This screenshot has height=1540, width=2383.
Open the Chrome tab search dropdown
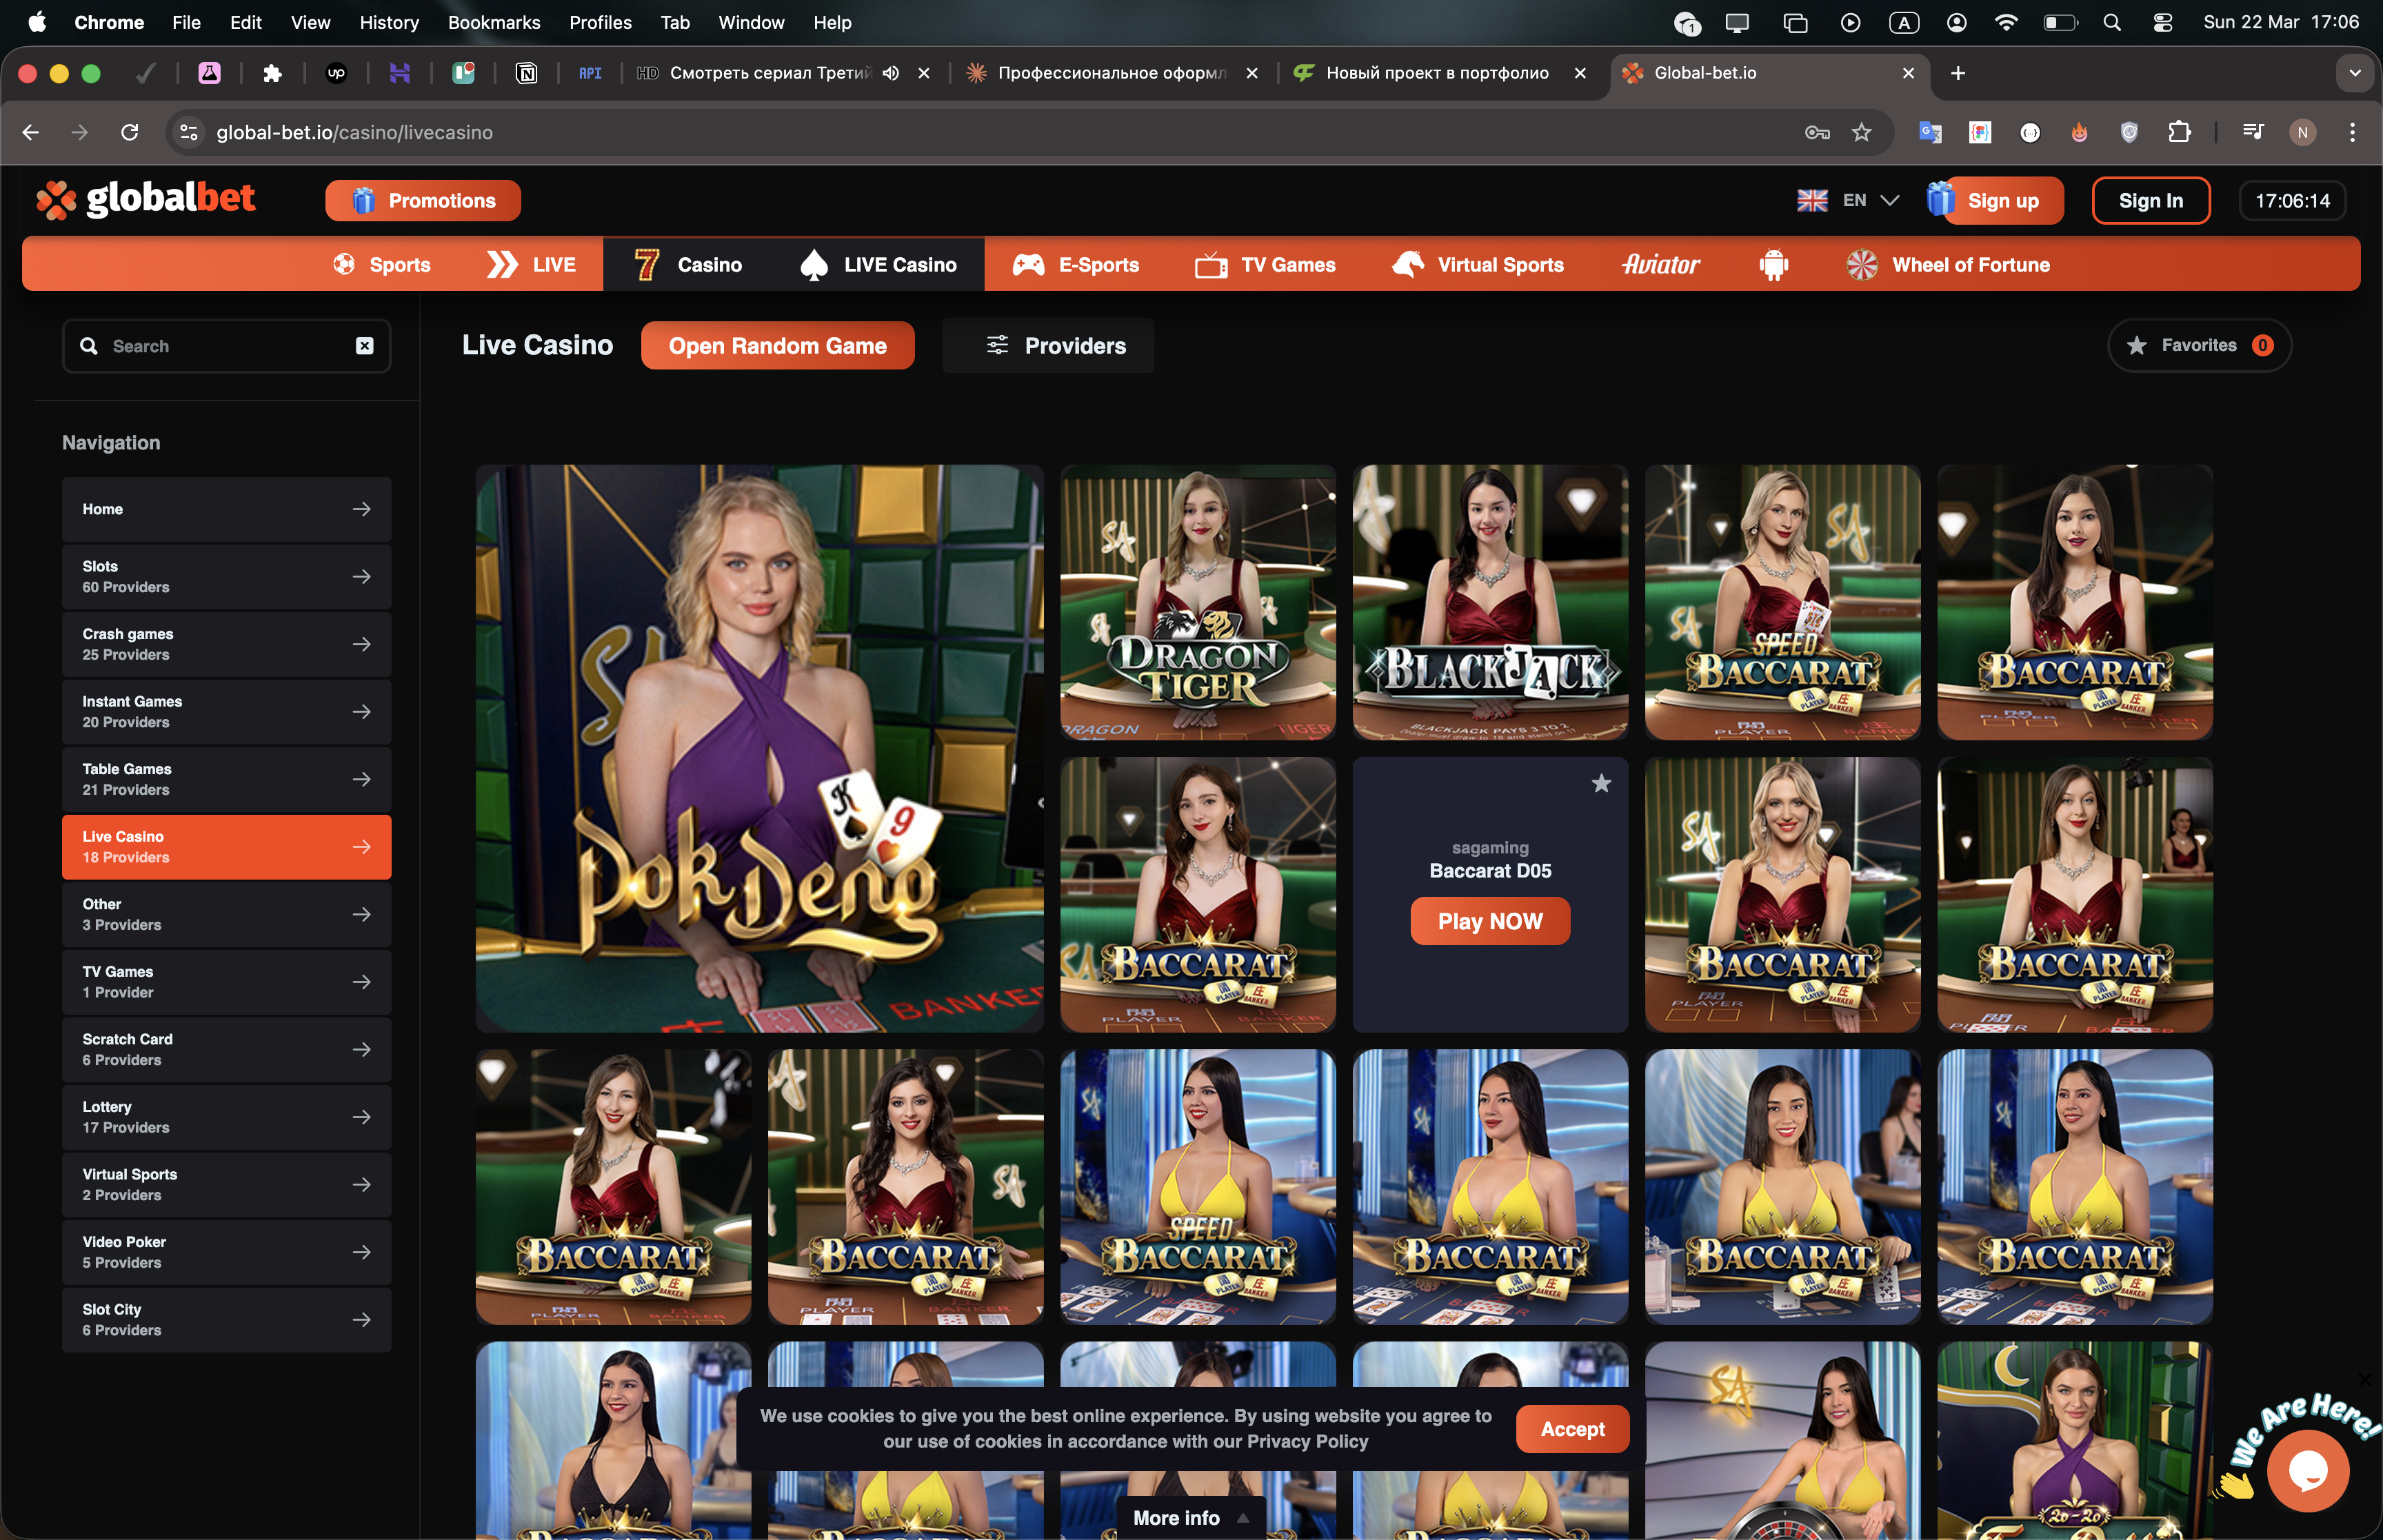[2355, 73]
